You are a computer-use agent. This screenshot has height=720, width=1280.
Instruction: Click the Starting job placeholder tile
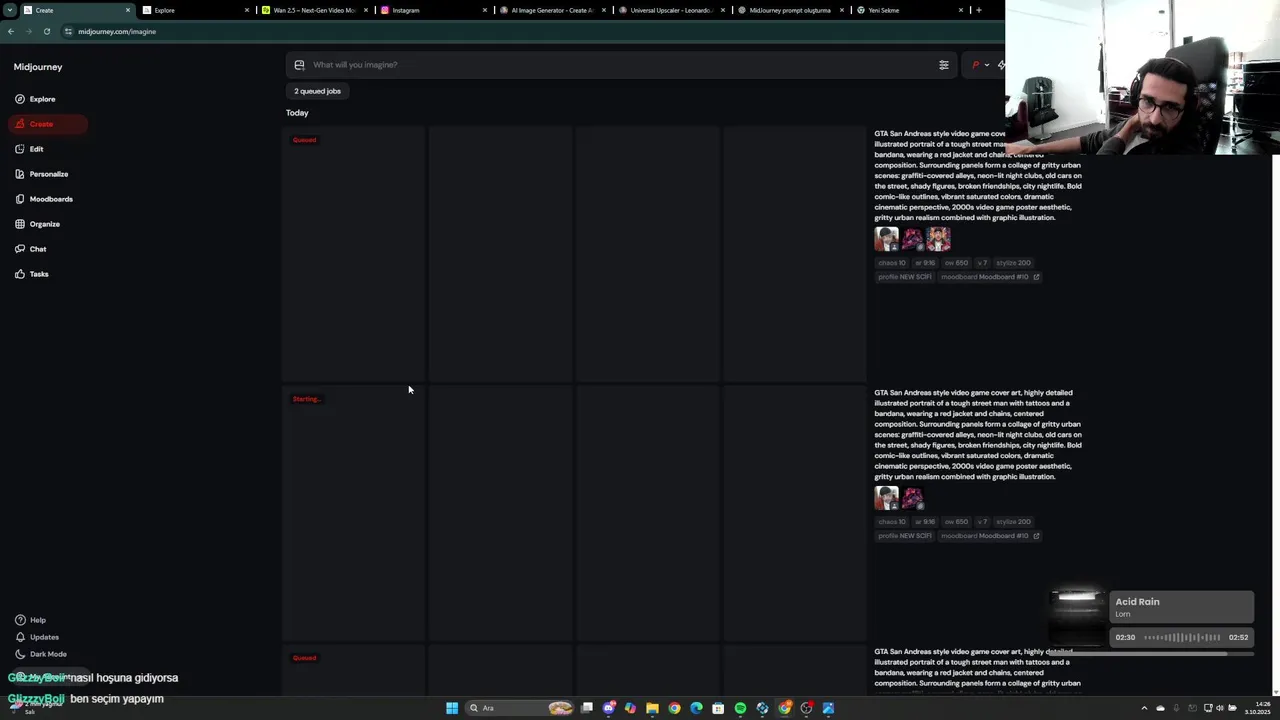(x=353, y=512)
